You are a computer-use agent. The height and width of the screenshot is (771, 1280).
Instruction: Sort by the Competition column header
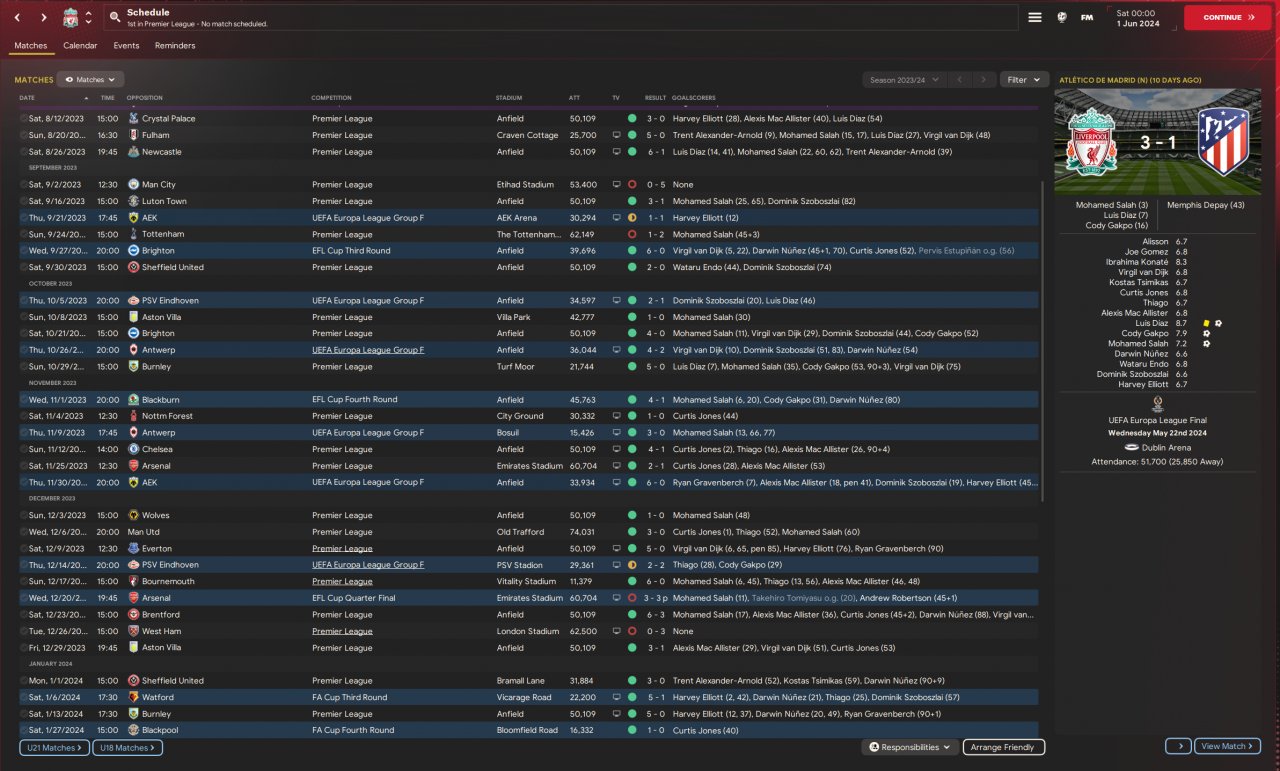[332, 98]
